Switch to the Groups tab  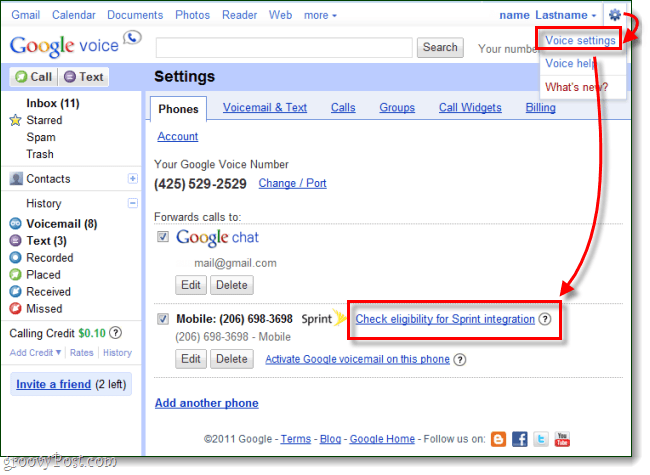(x=397, y=108)
